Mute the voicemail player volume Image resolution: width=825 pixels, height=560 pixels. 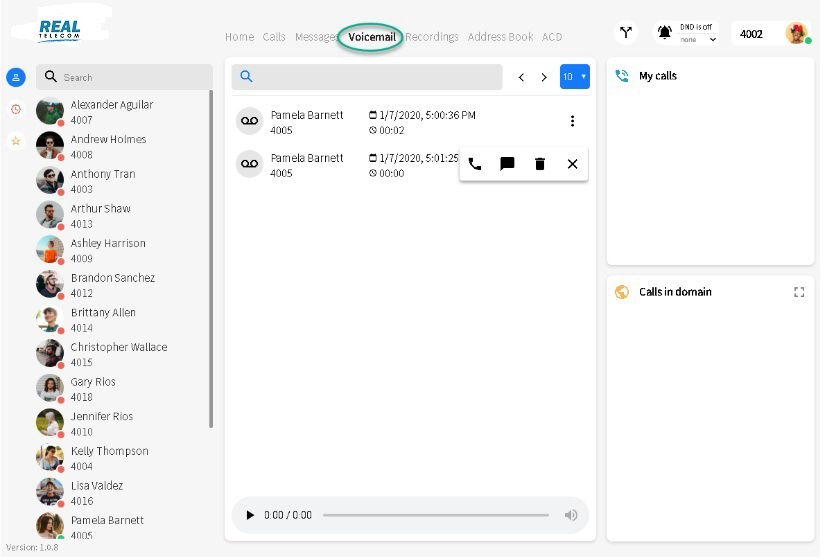pos(571,515)
